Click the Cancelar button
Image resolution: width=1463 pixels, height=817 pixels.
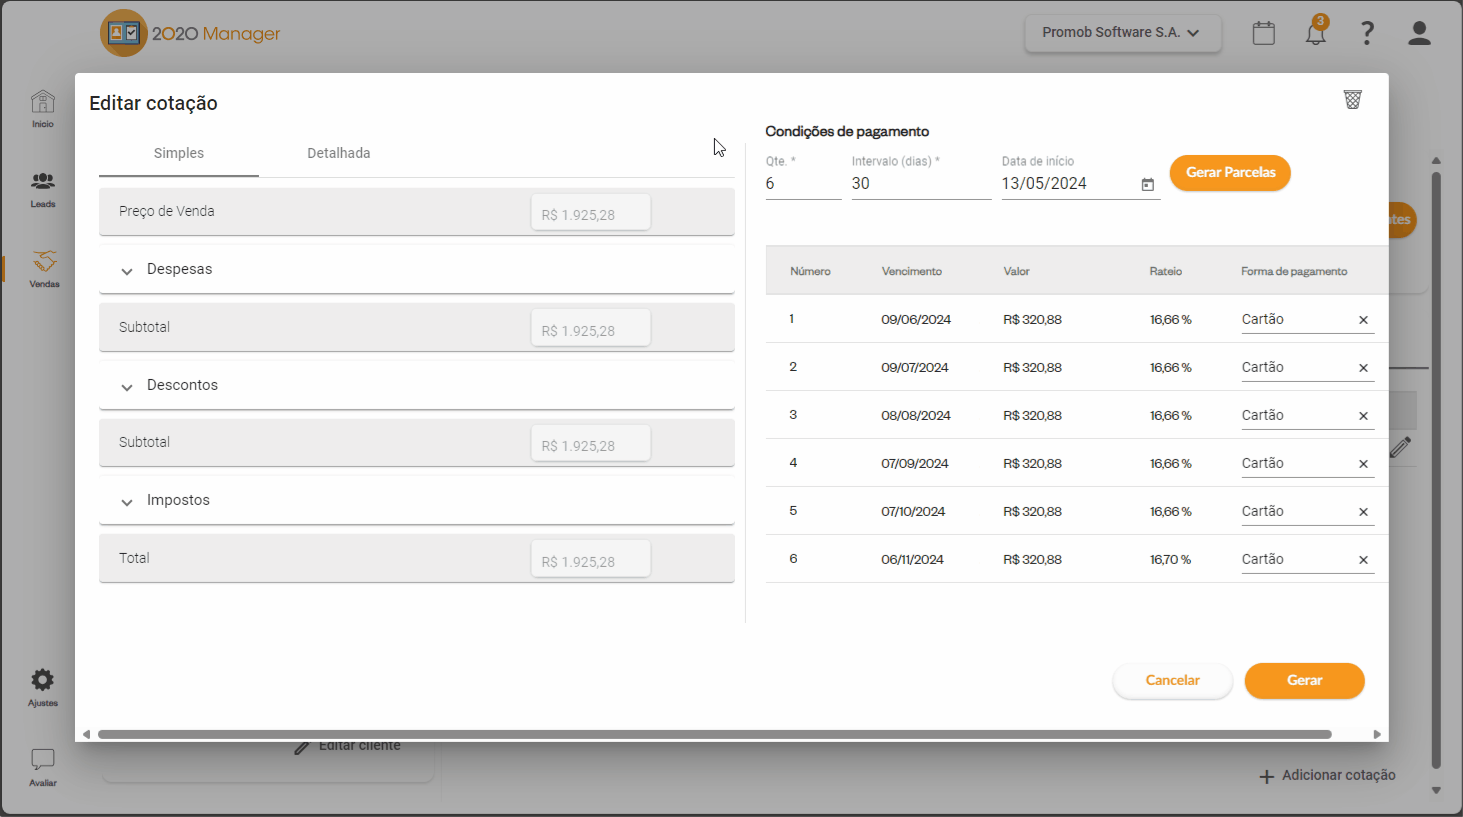(x=1172, y=680)
